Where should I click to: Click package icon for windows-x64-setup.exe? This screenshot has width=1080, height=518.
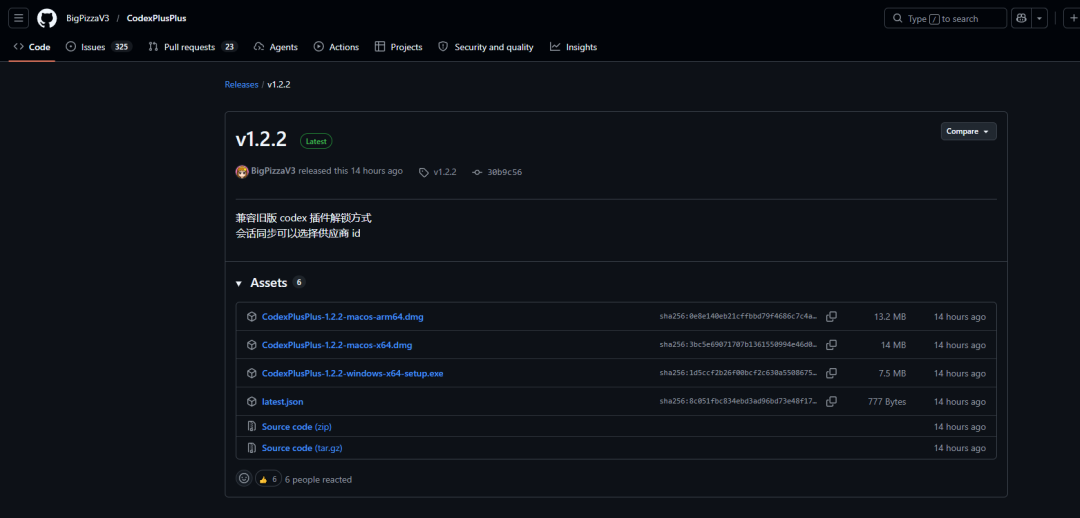(x=251, y=373)
